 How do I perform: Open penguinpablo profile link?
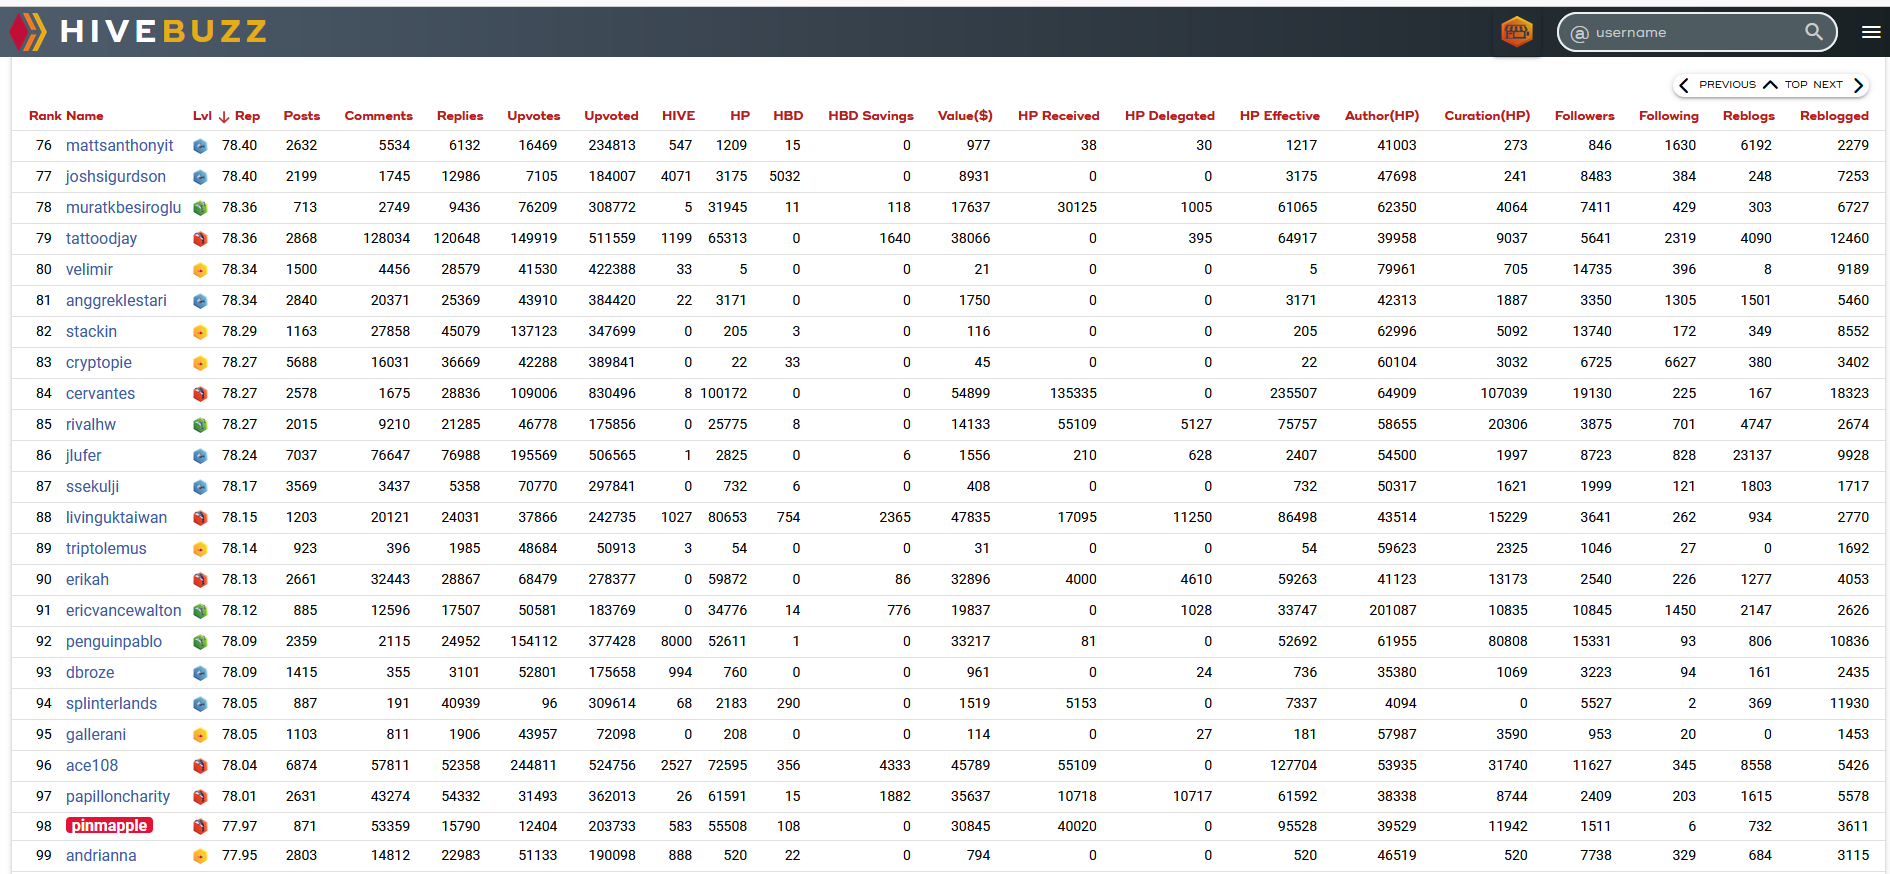114,642
